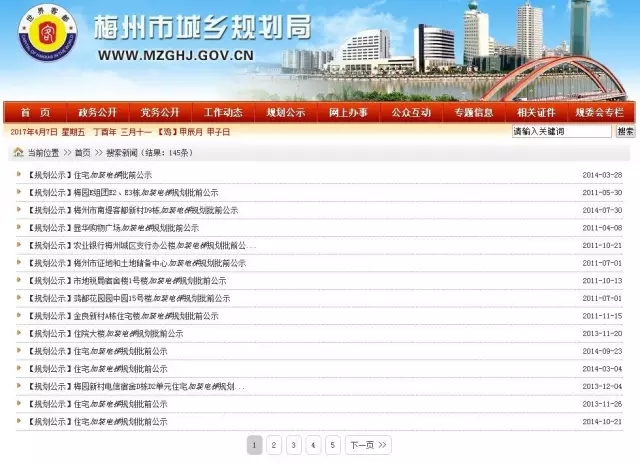
Task: Click the arrow bullet beside 登华购物广场 notice
Action: 20,228
